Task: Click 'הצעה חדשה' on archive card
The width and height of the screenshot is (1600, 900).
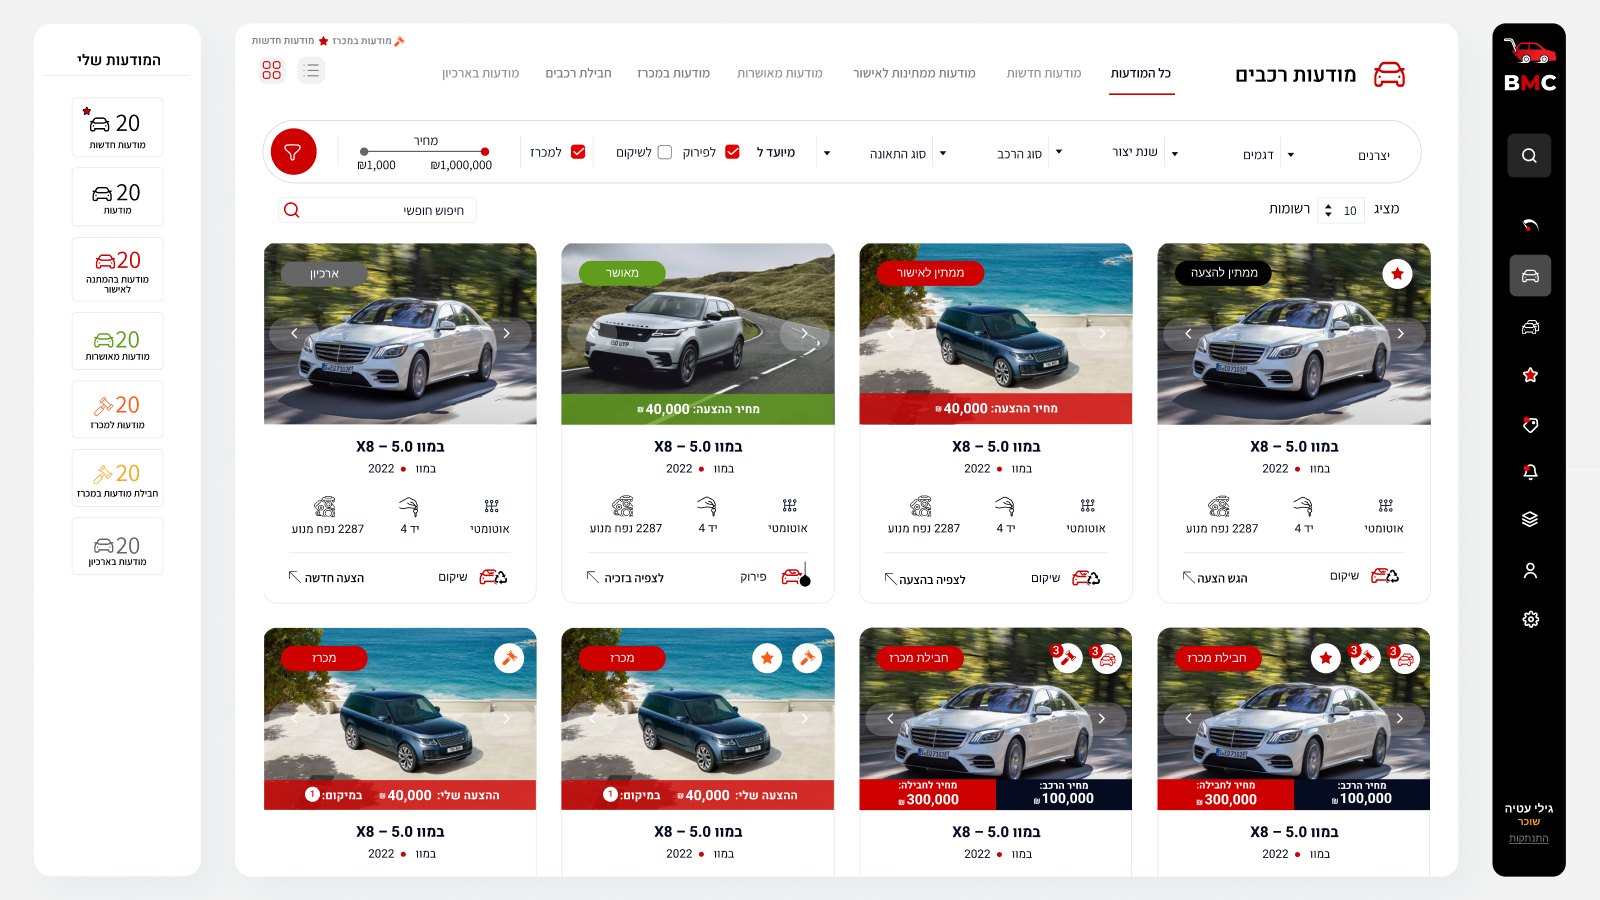Action: 327,577
